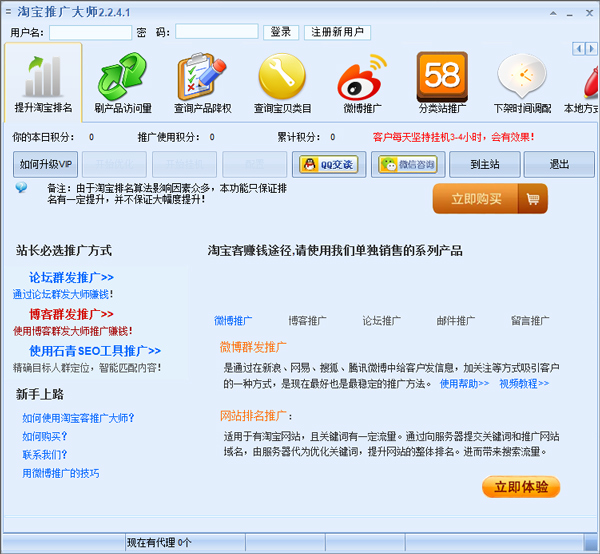
Task: Click the 立即体验 button
Action: 521,487
